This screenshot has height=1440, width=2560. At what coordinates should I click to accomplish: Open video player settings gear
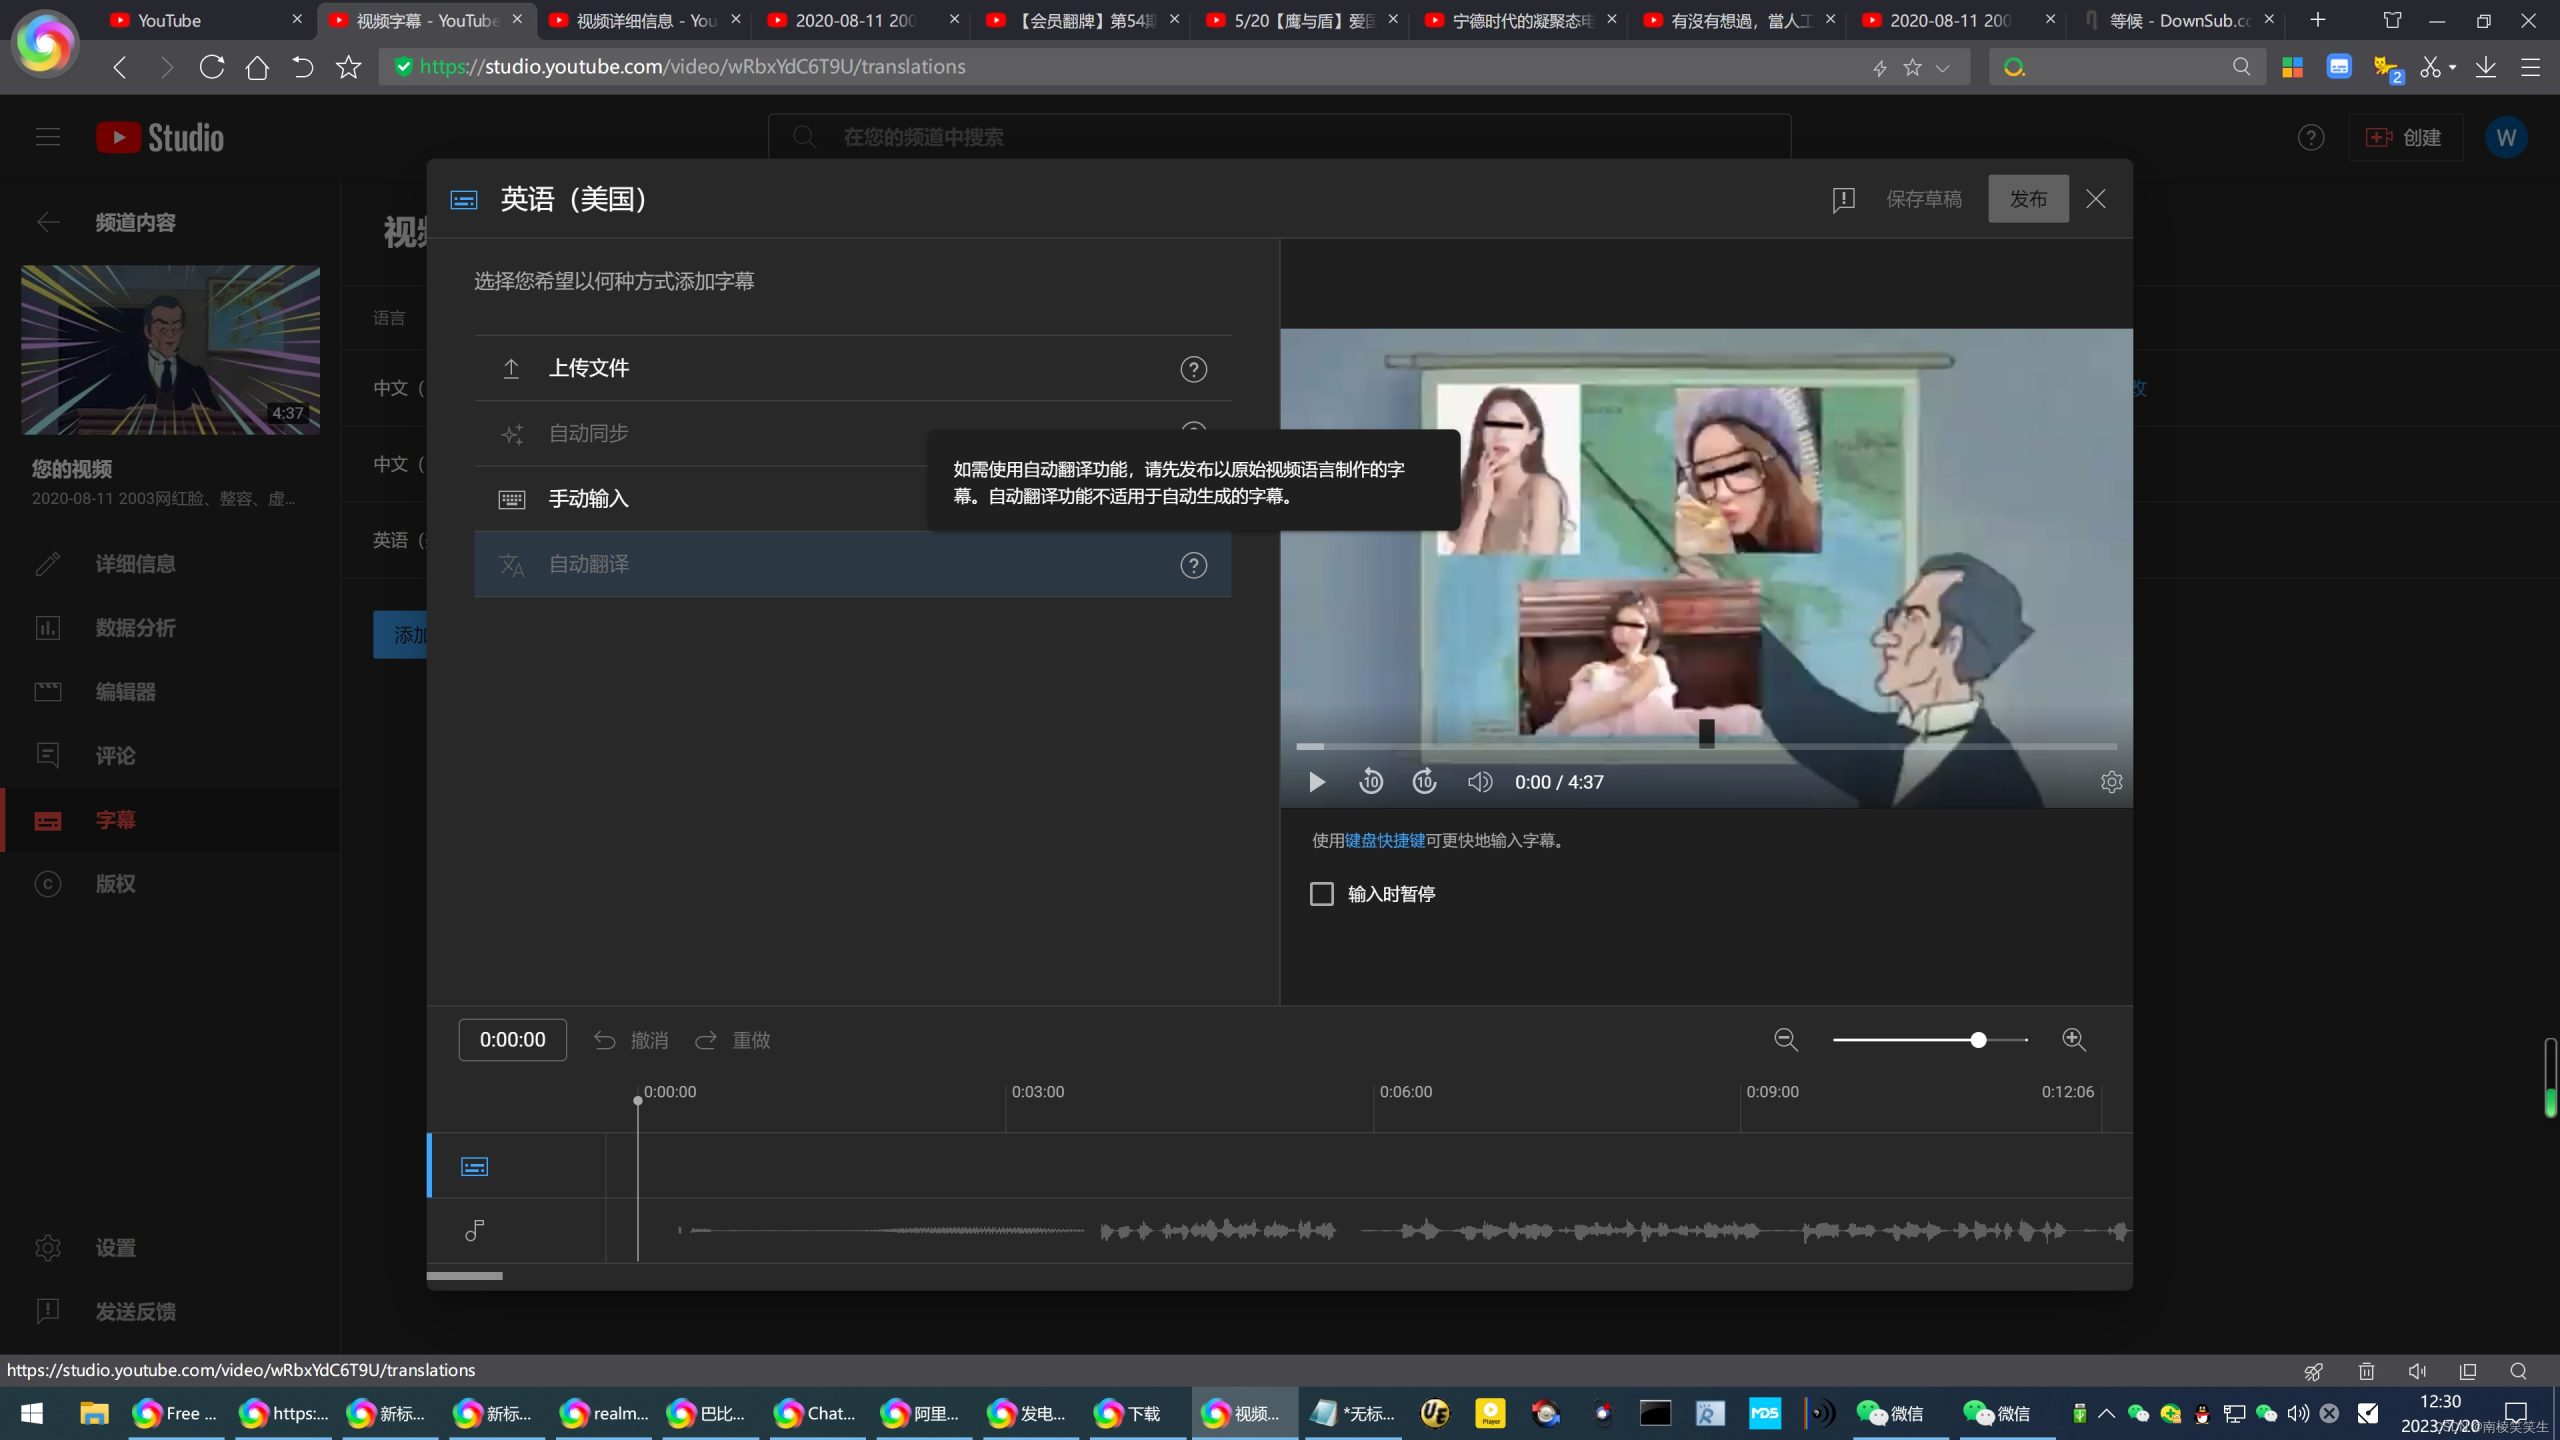click(2111, 782)
